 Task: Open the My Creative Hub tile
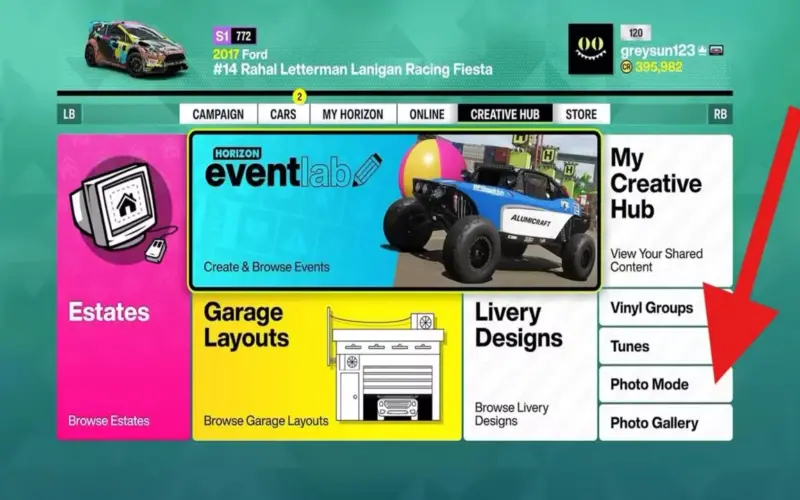667,210
